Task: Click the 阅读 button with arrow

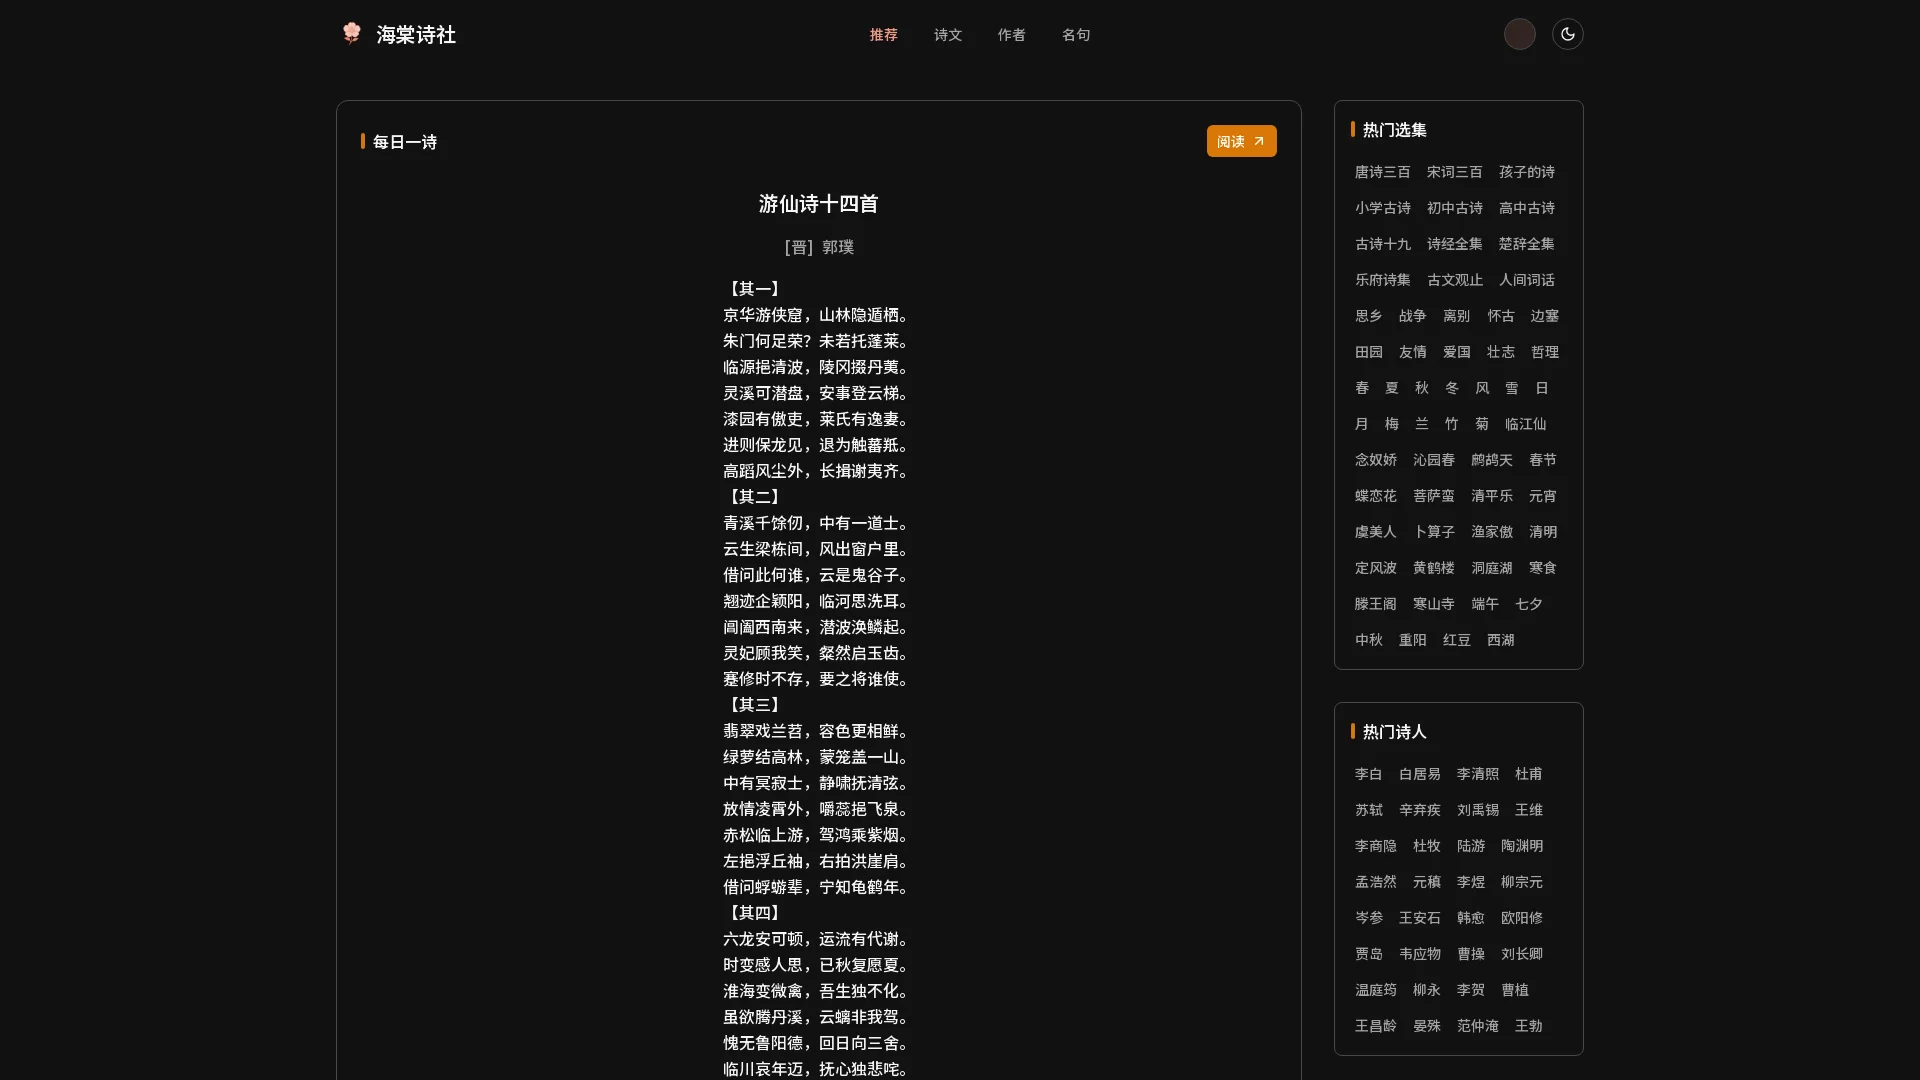Action: 1240,141
